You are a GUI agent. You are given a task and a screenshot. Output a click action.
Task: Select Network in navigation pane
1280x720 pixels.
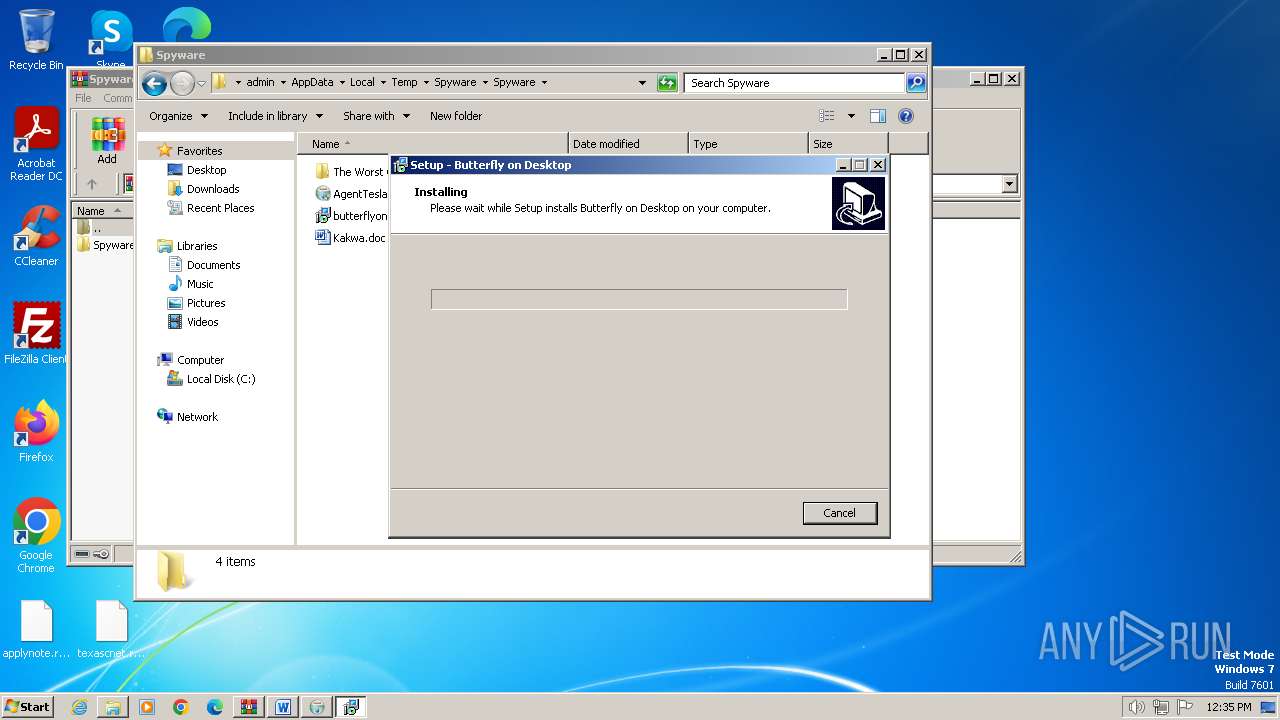point(197,417)
